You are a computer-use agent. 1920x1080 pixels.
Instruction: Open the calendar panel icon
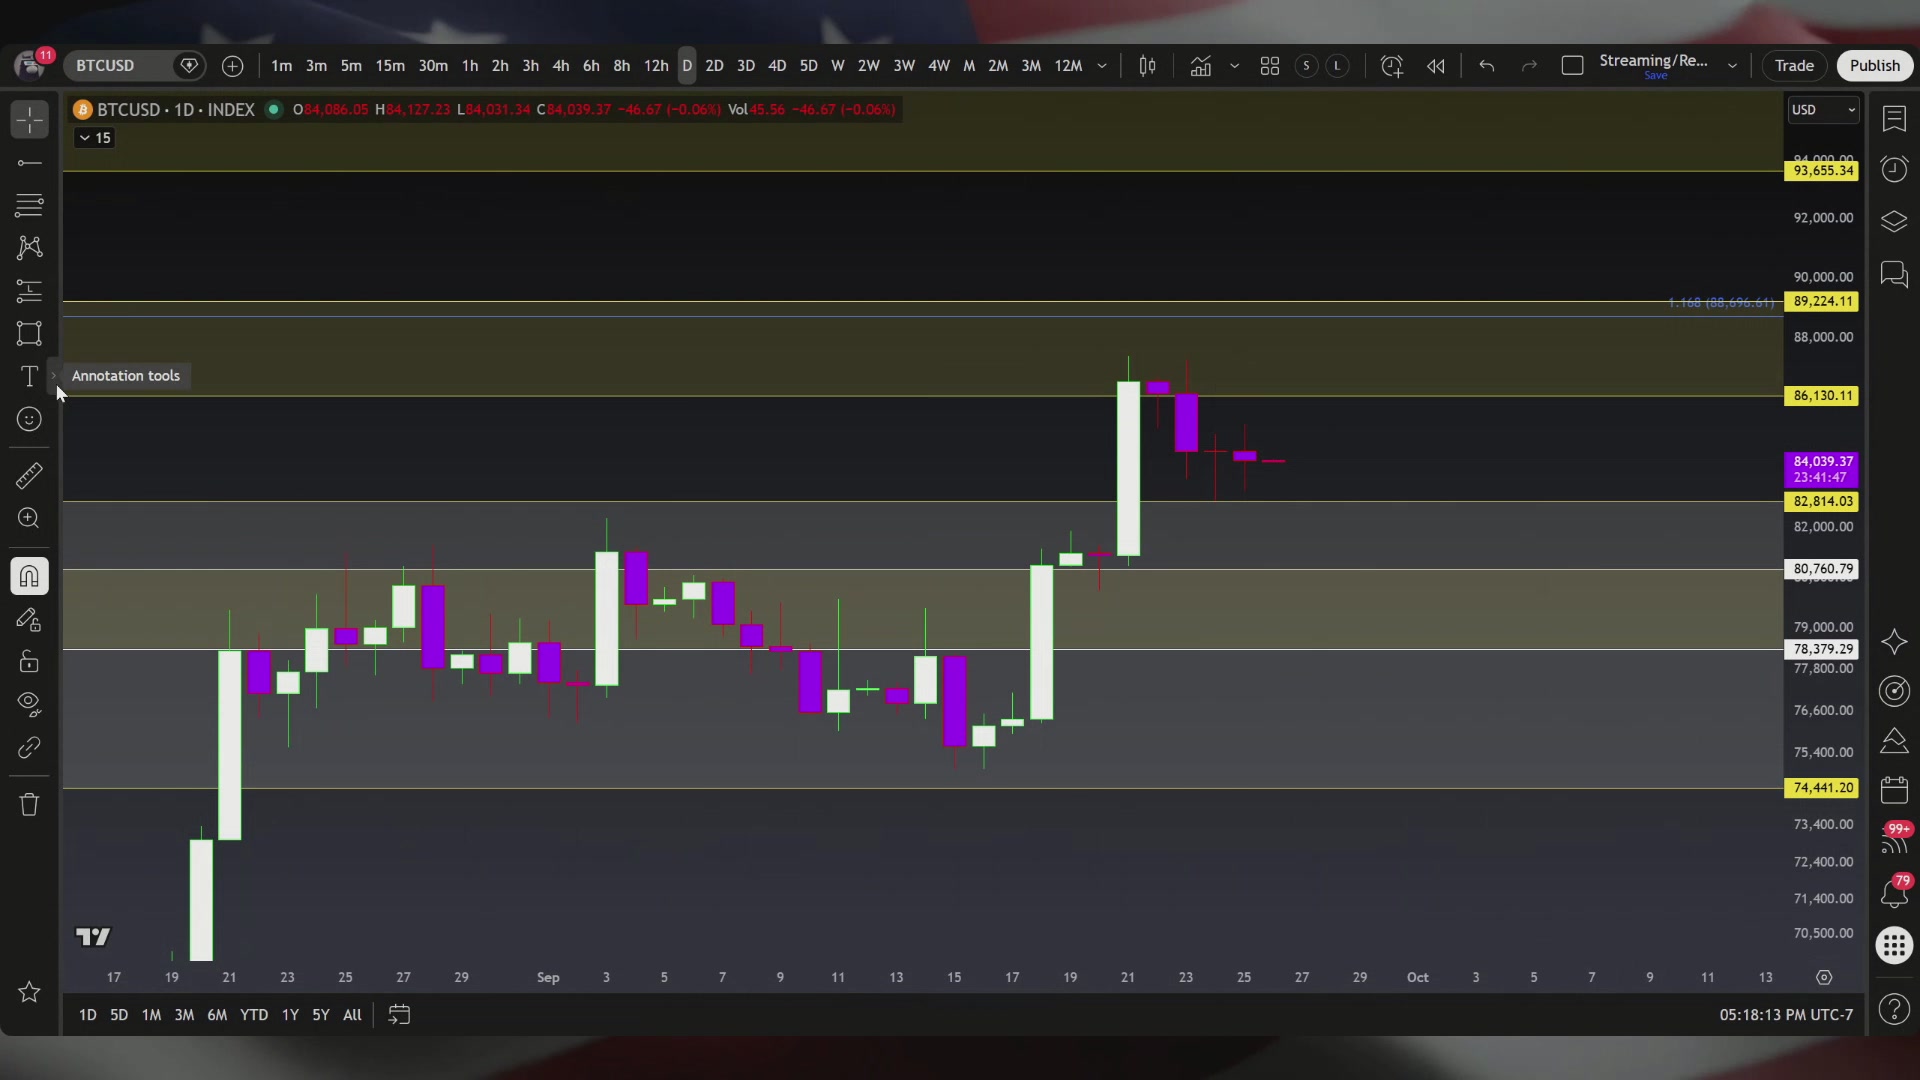click(1894, 790)
